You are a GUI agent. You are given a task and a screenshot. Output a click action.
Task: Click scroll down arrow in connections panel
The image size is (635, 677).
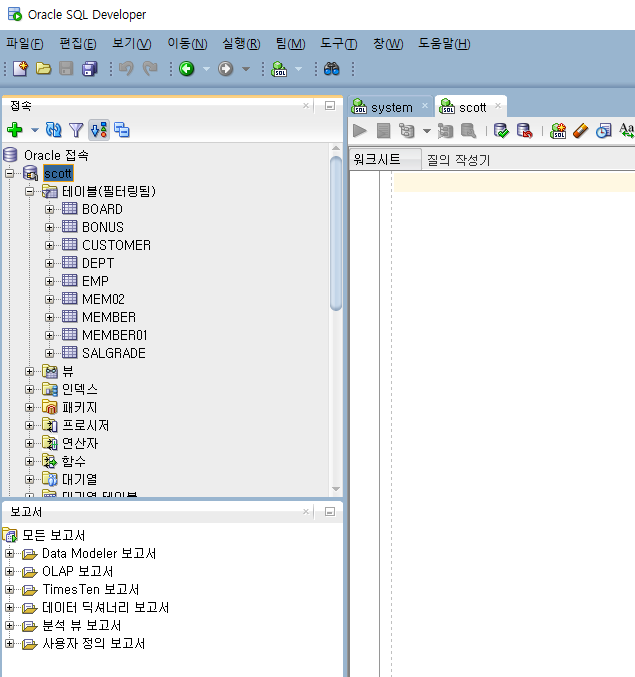(336, 489)
